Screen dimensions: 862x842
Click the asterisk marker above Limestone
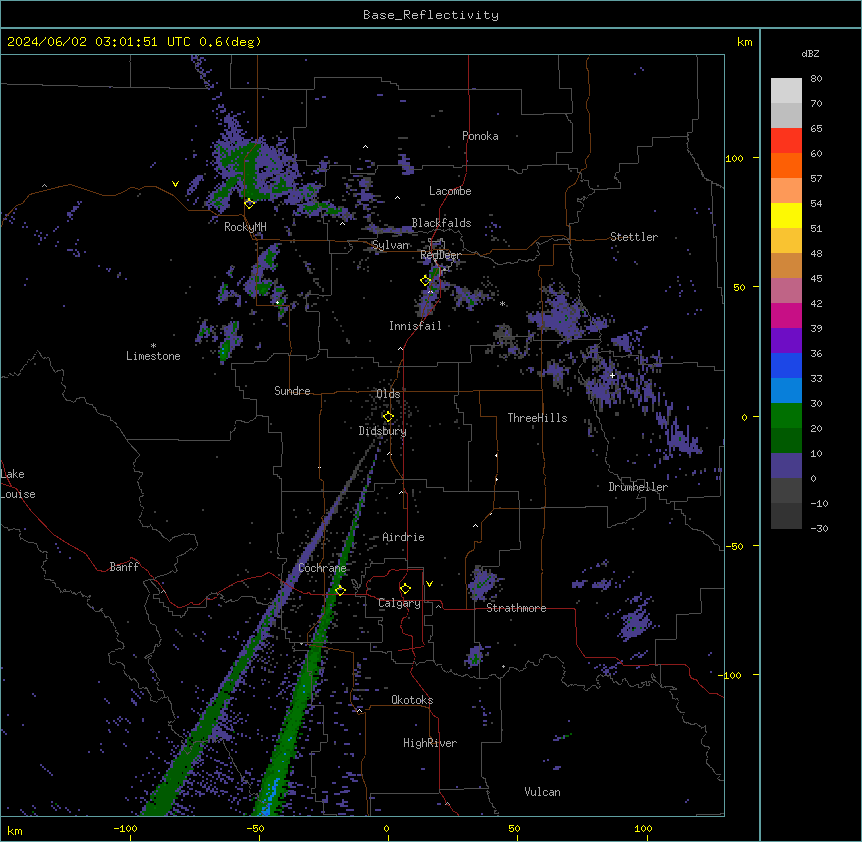153,346
